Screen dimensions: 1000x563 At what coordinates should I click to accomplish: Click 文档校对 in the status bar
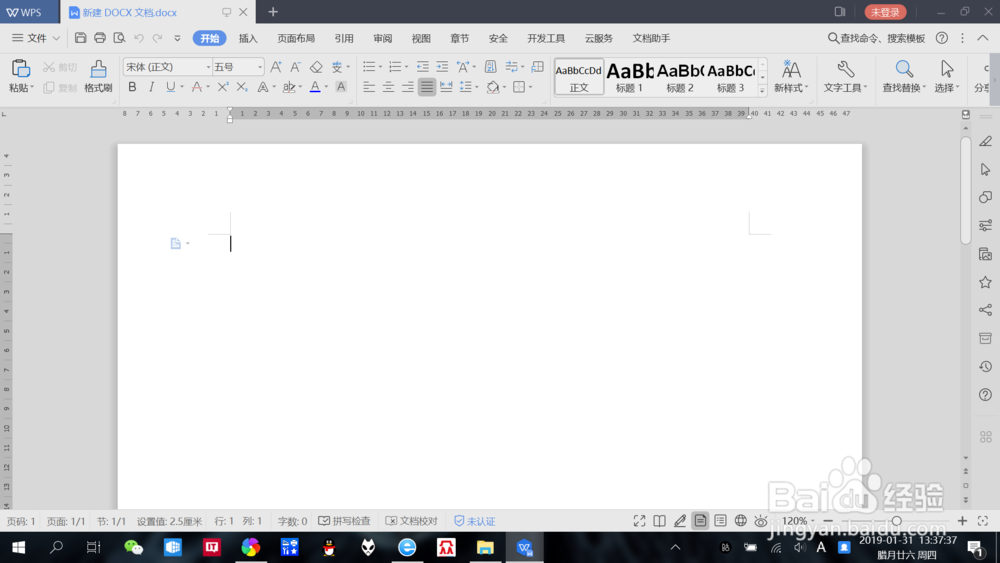(411, 521)
